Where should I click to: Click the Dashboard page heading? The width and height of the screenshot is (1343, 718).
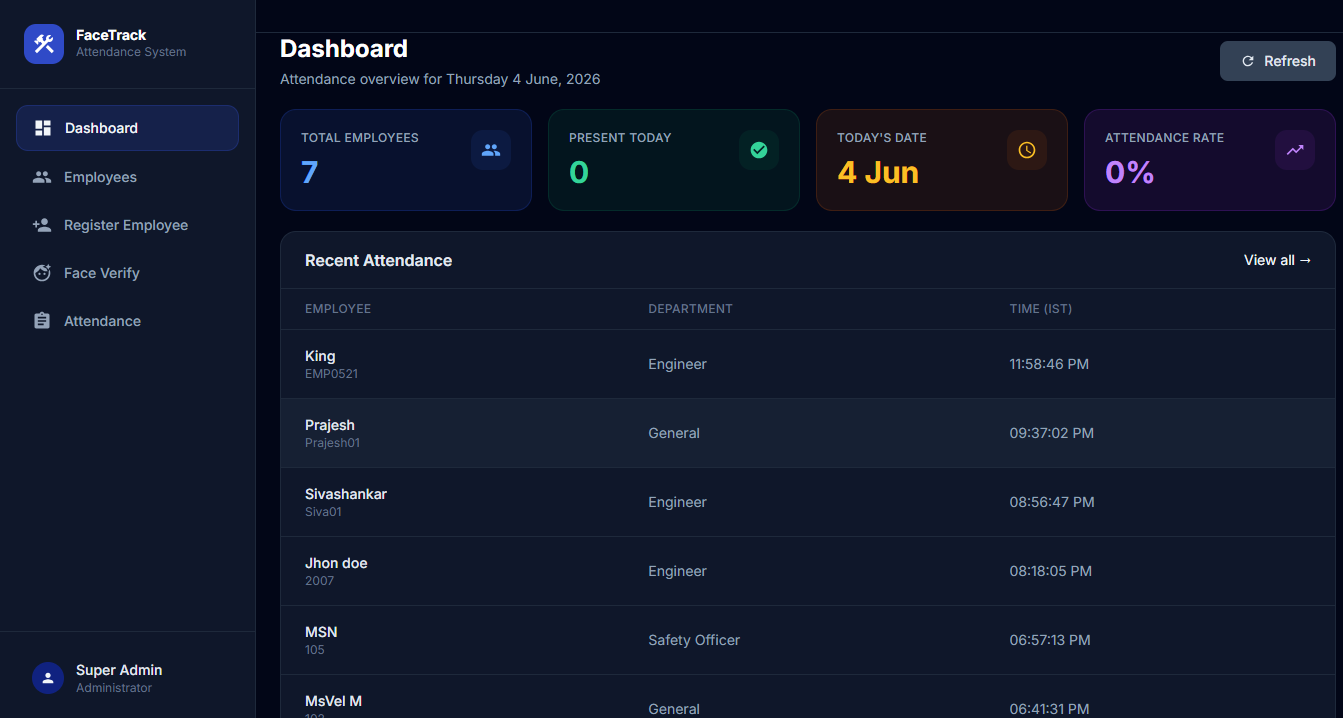(x=344, y=49)
